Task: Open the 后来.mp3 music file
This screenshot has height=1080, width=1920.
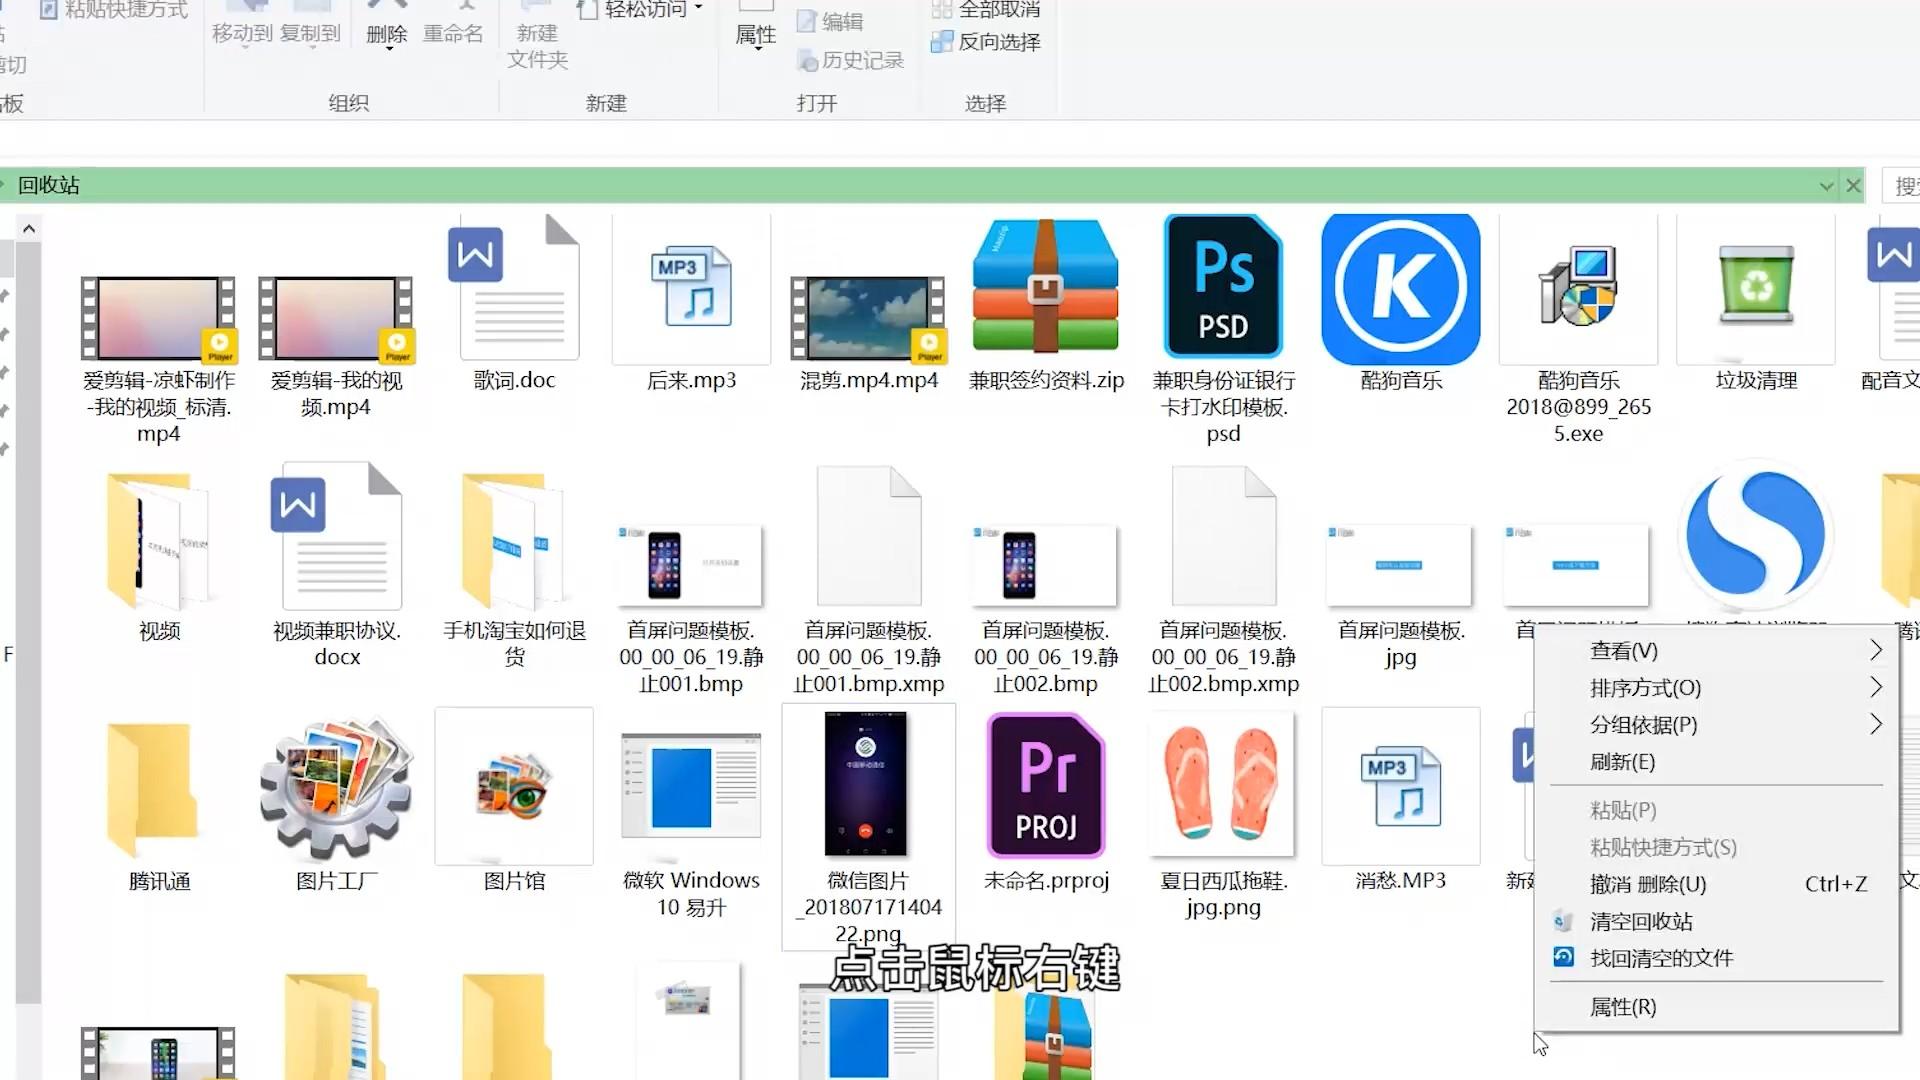Action: [691, 287]
